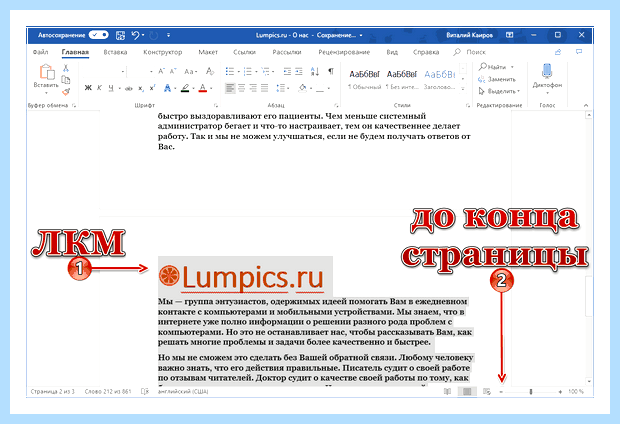Click the Вставить paste icon
The height and width of the screenshot is (424, 620).
point(47,72)
